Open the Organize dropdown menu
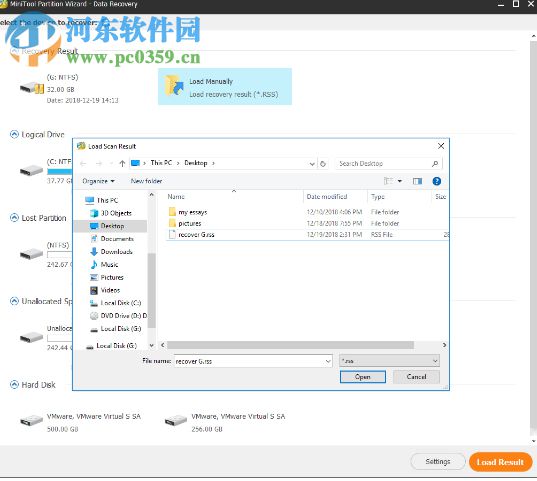The width and height of the screenshot is (537, 481). [98, 181]
